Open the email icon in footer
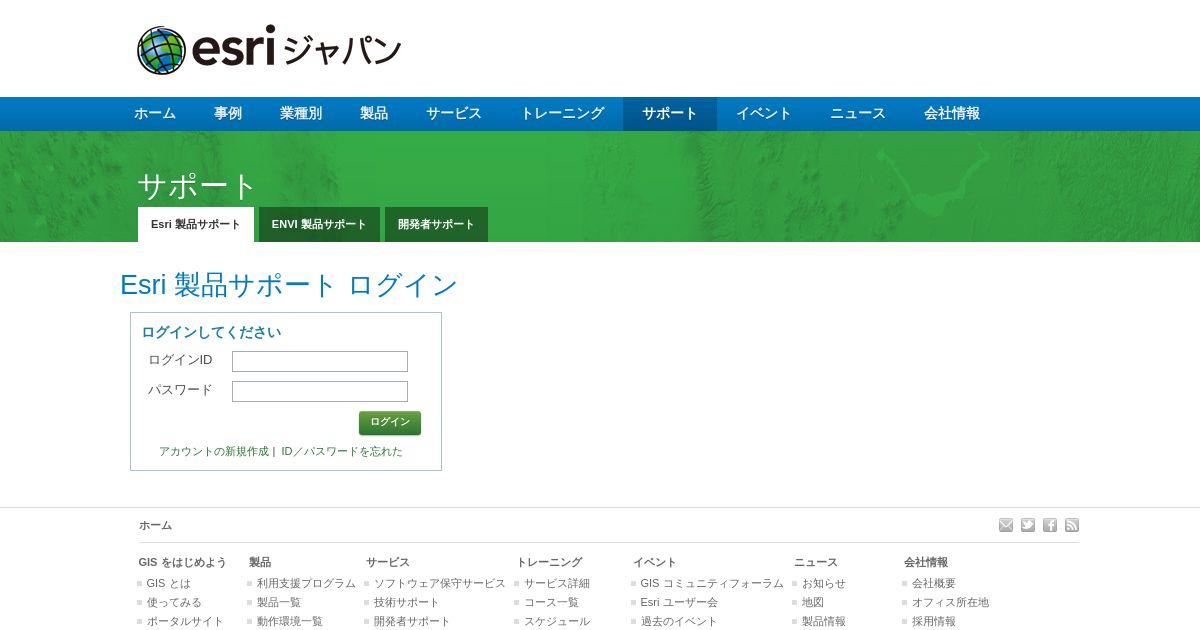Image resolution: width=1200 pixels, height=630 pixels. pyautogui.click(x=1006, y=525)
